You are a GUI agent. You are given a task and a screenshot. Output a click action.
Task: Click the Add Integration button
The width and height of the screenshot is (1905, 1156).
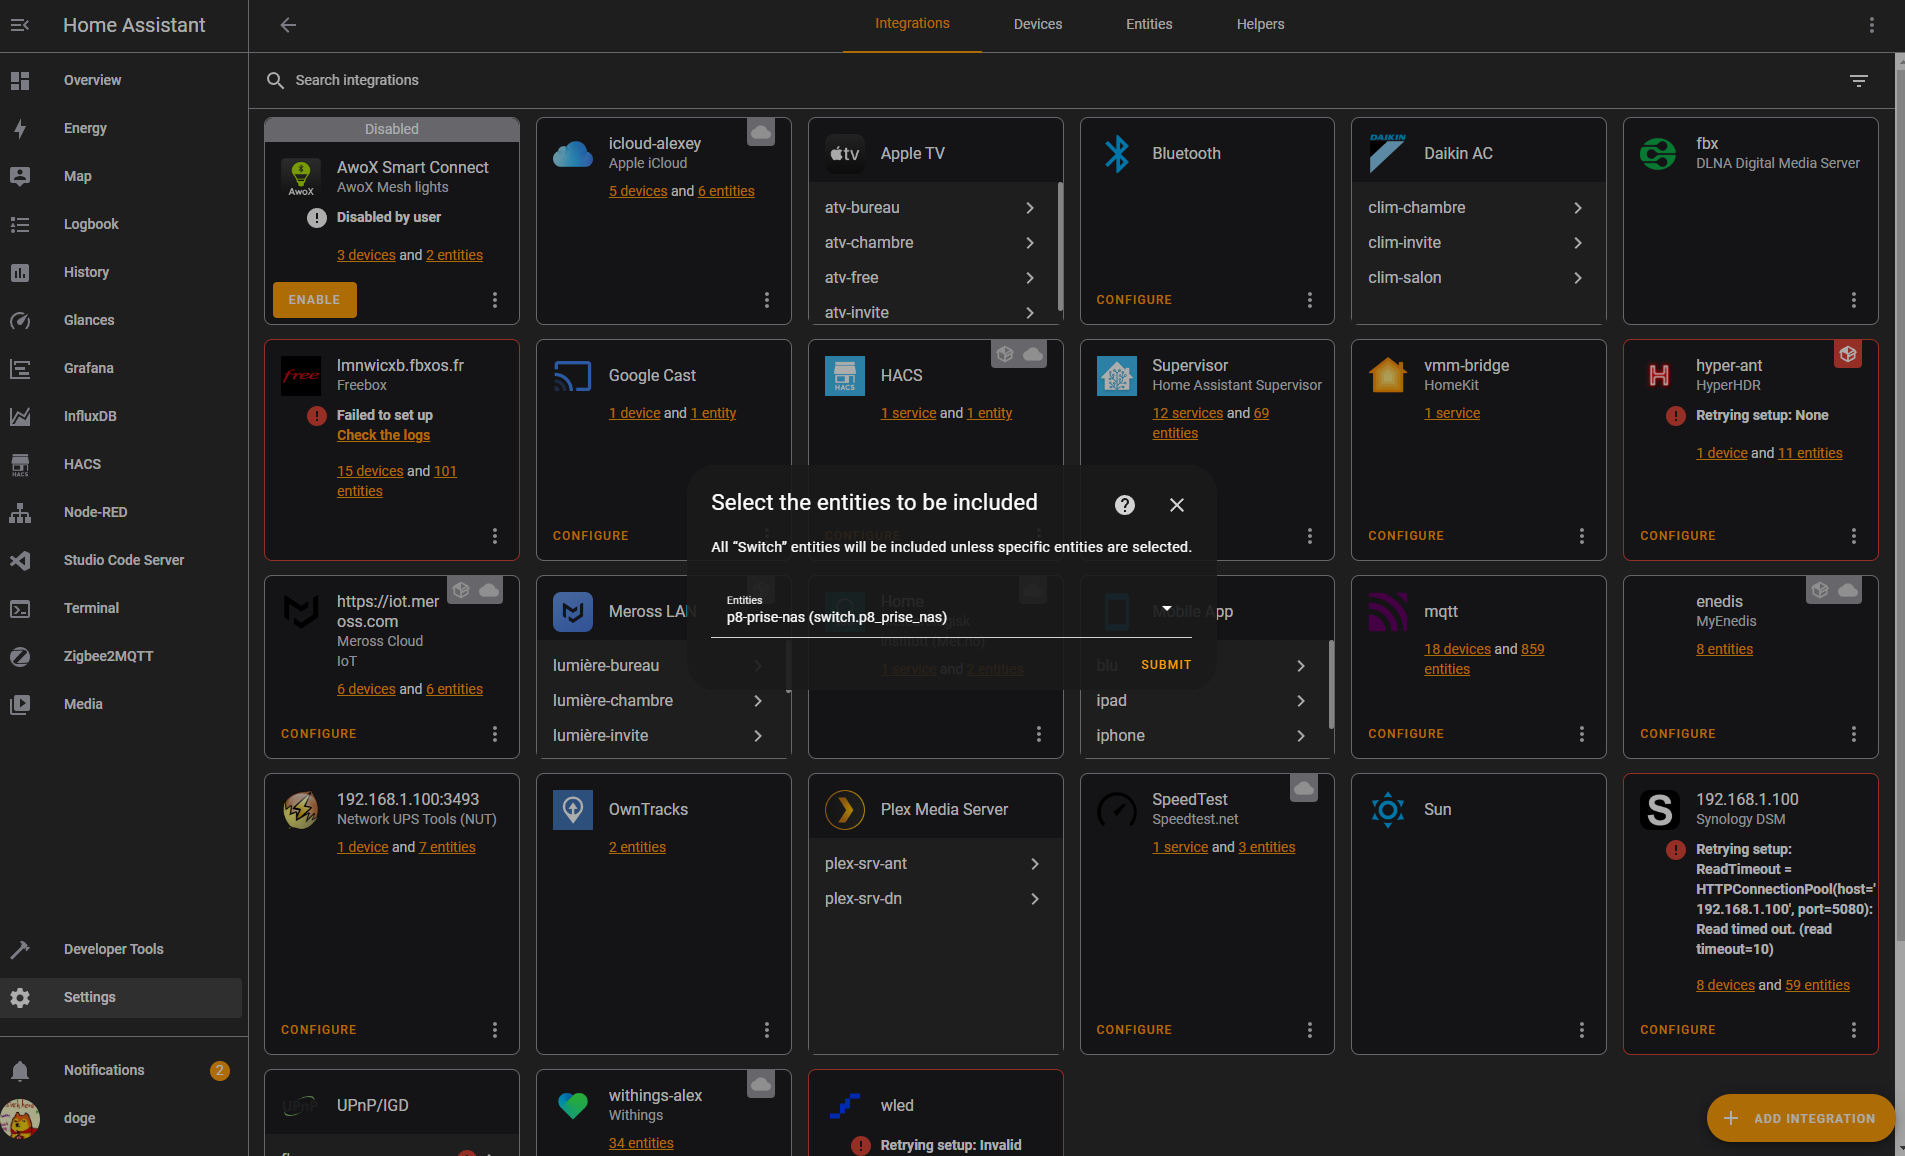click(1800, 1118)
